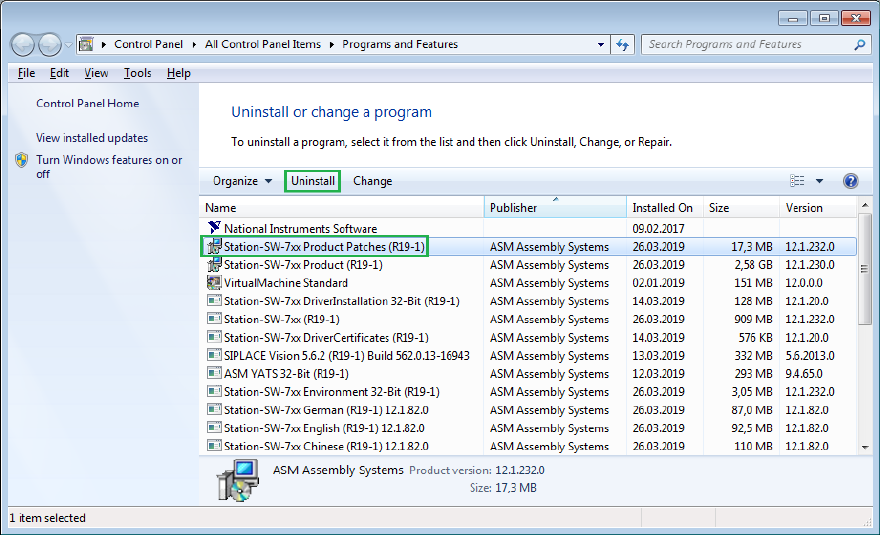
Task: Expand the arrow after All Control Panel Items
Action: click(332, 44)
